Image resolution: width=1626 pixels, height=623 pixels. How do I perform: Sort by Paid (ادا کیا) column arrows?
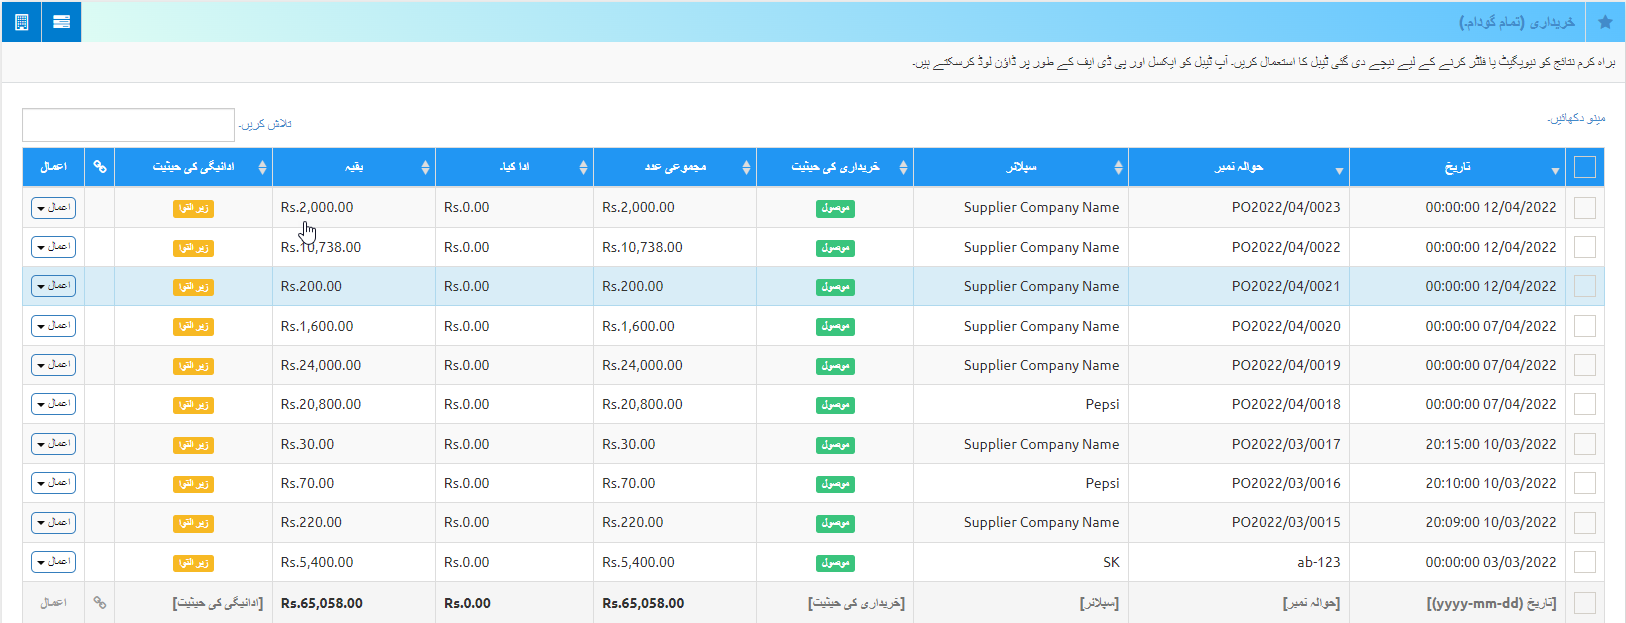click(583, 168)
